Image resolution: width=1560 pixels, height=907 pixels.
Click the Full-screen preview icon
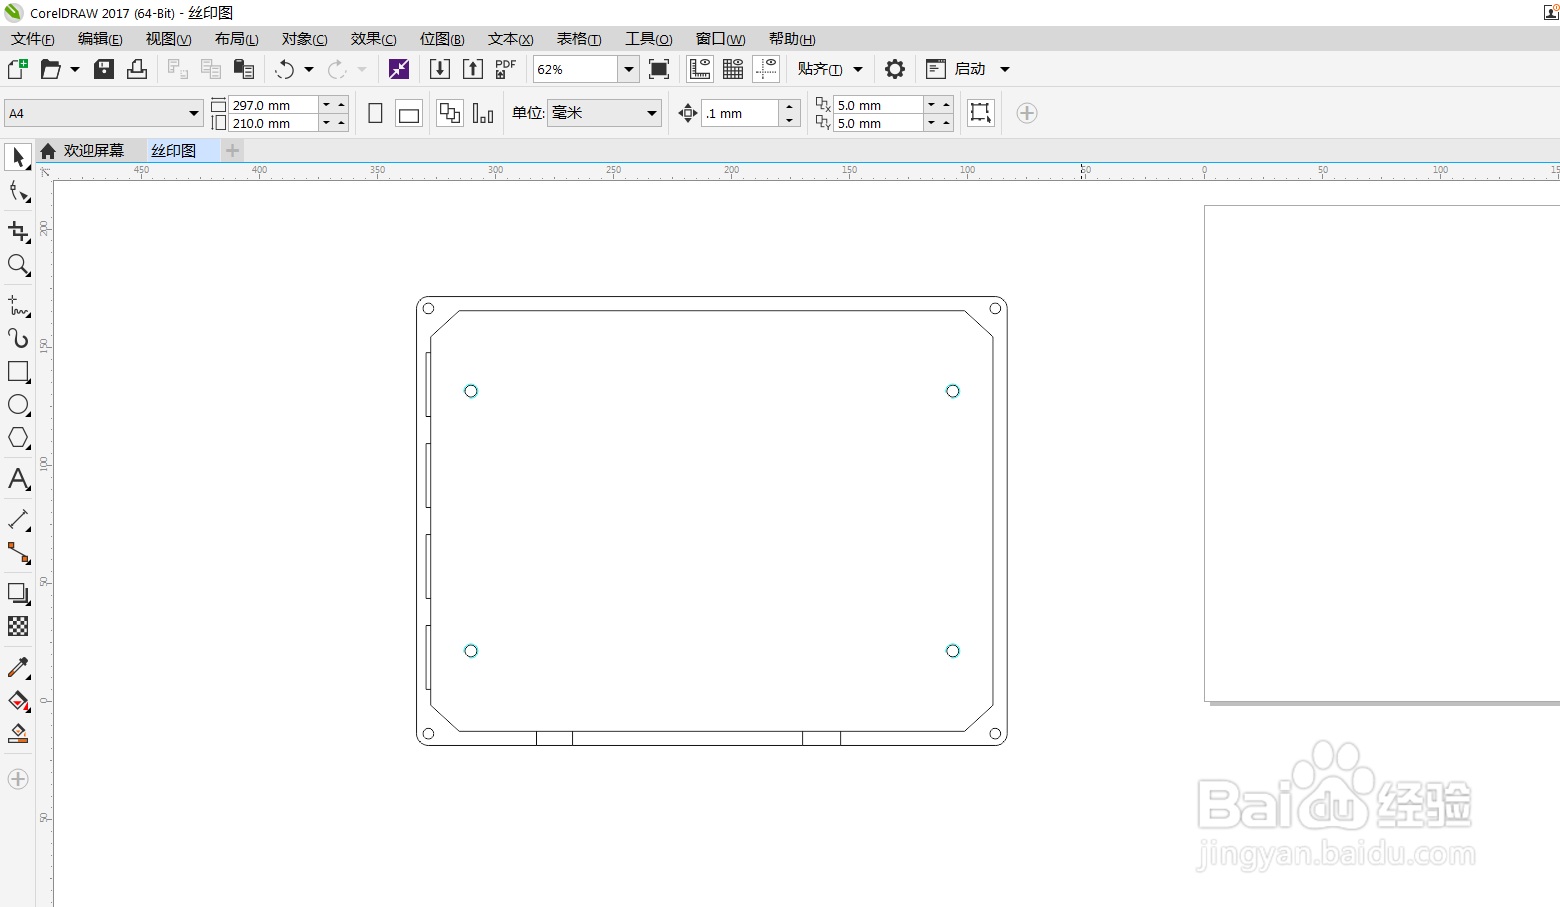[659, 69]
